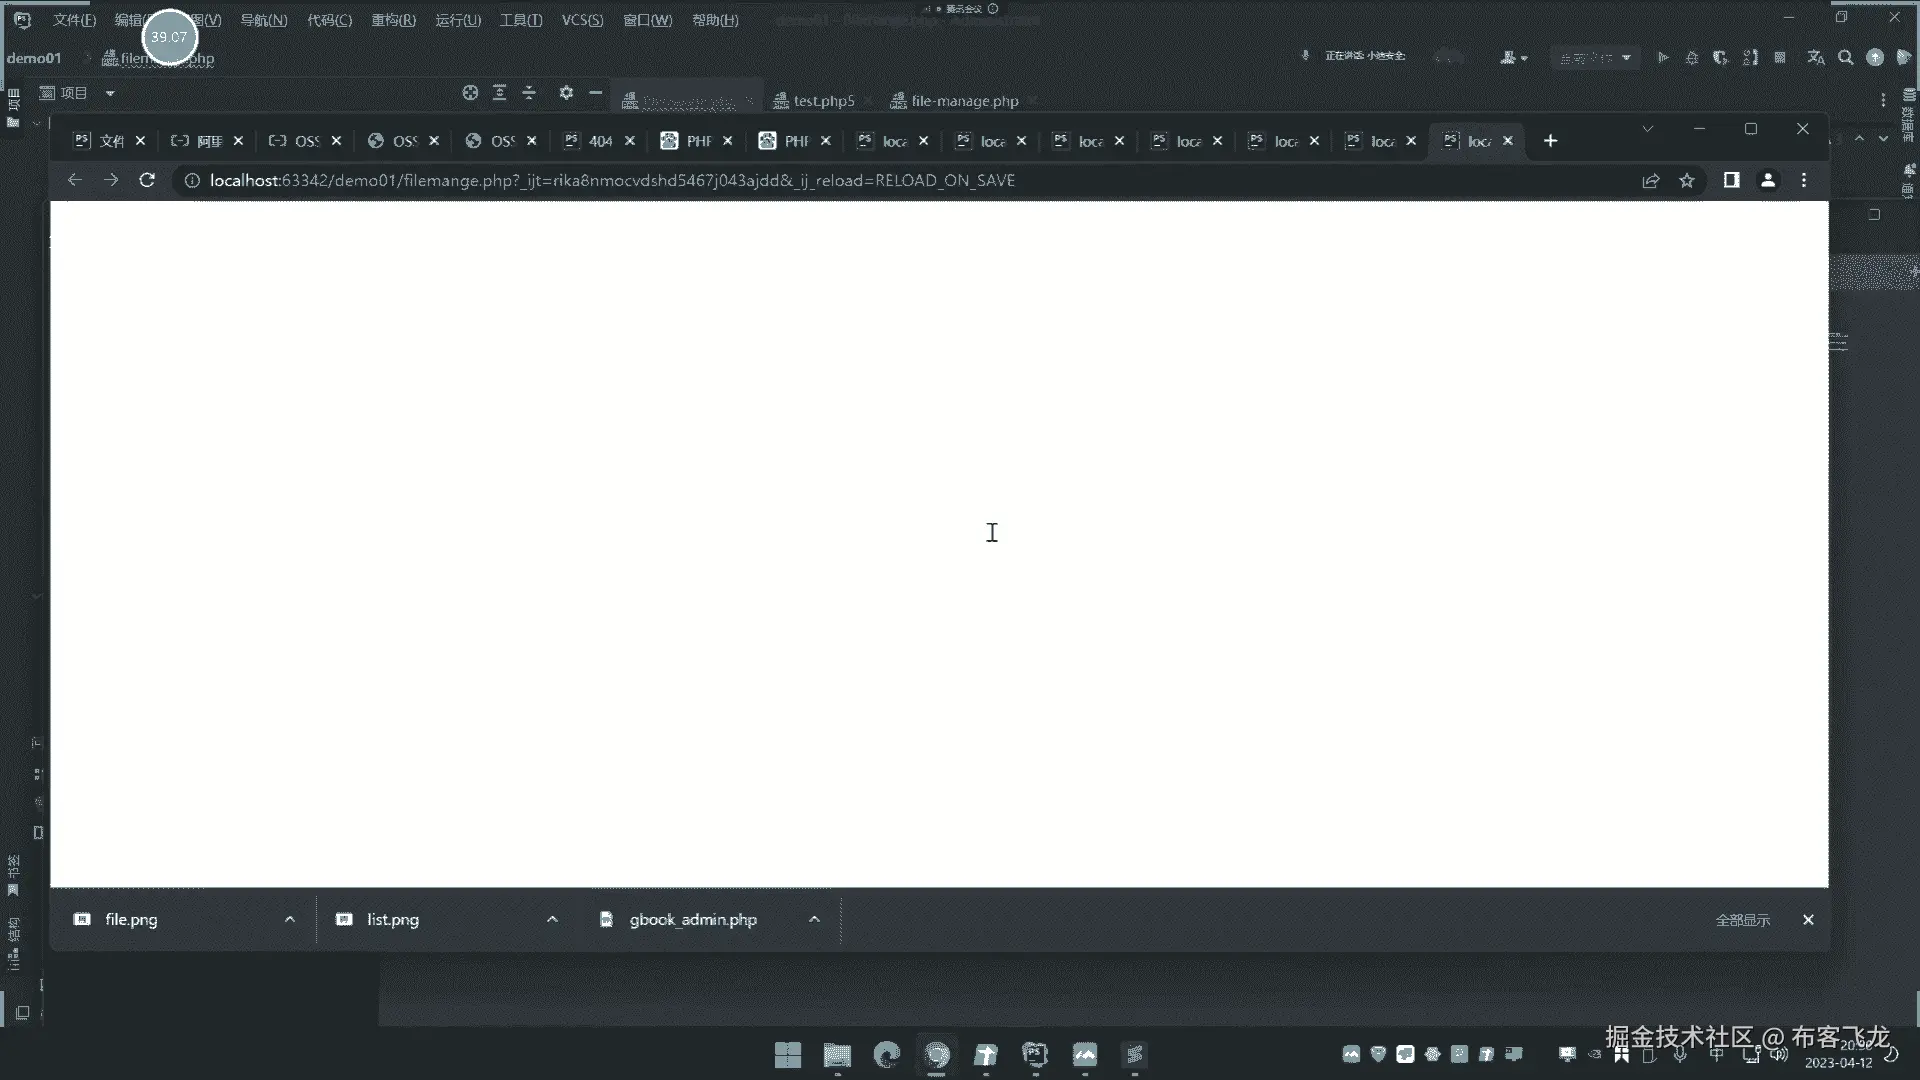The width and height of the screenshot is (1920, 1080).
Task: Switch to the 404 browser tab
Action: pos(598,141)
